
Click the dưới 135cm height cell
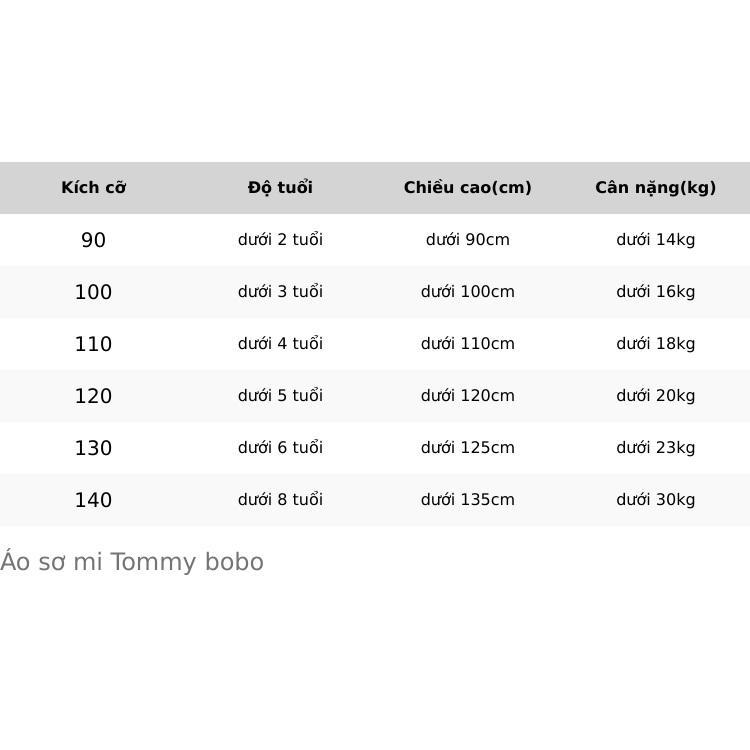click(468, 500)
